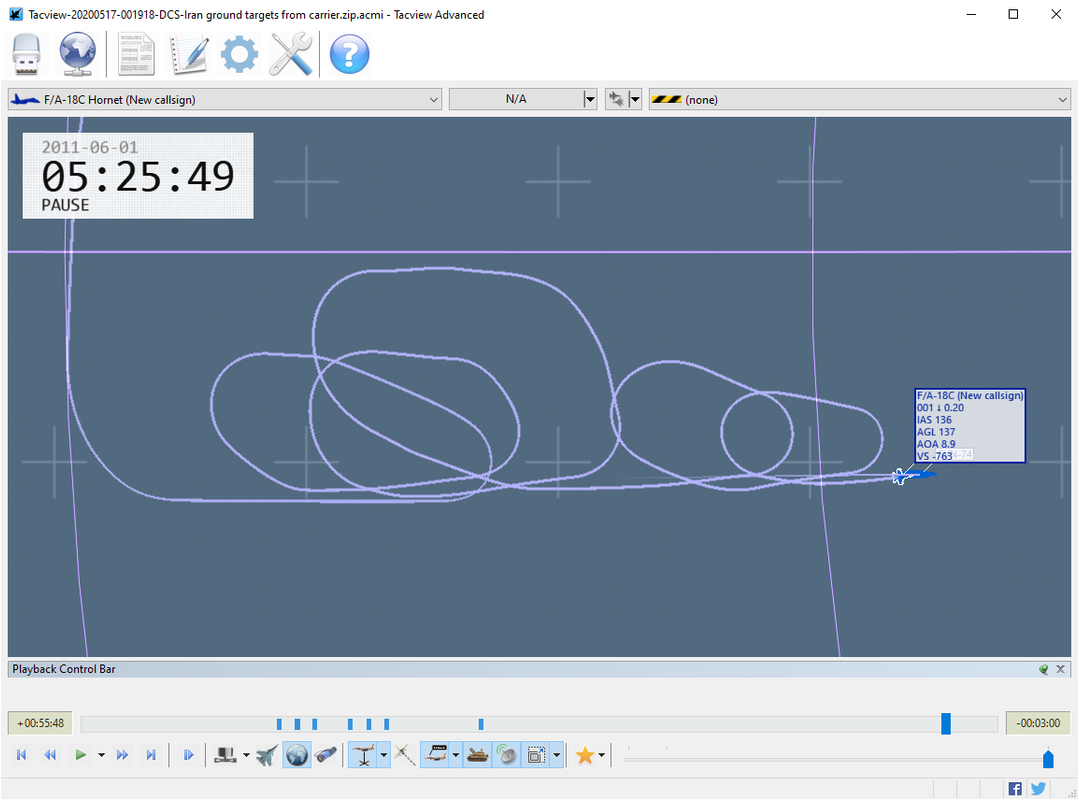The image size is (1079, 800).
Task: Click the gold star bookmark icon
Action: pyautogui.click(x=585, y=755)
